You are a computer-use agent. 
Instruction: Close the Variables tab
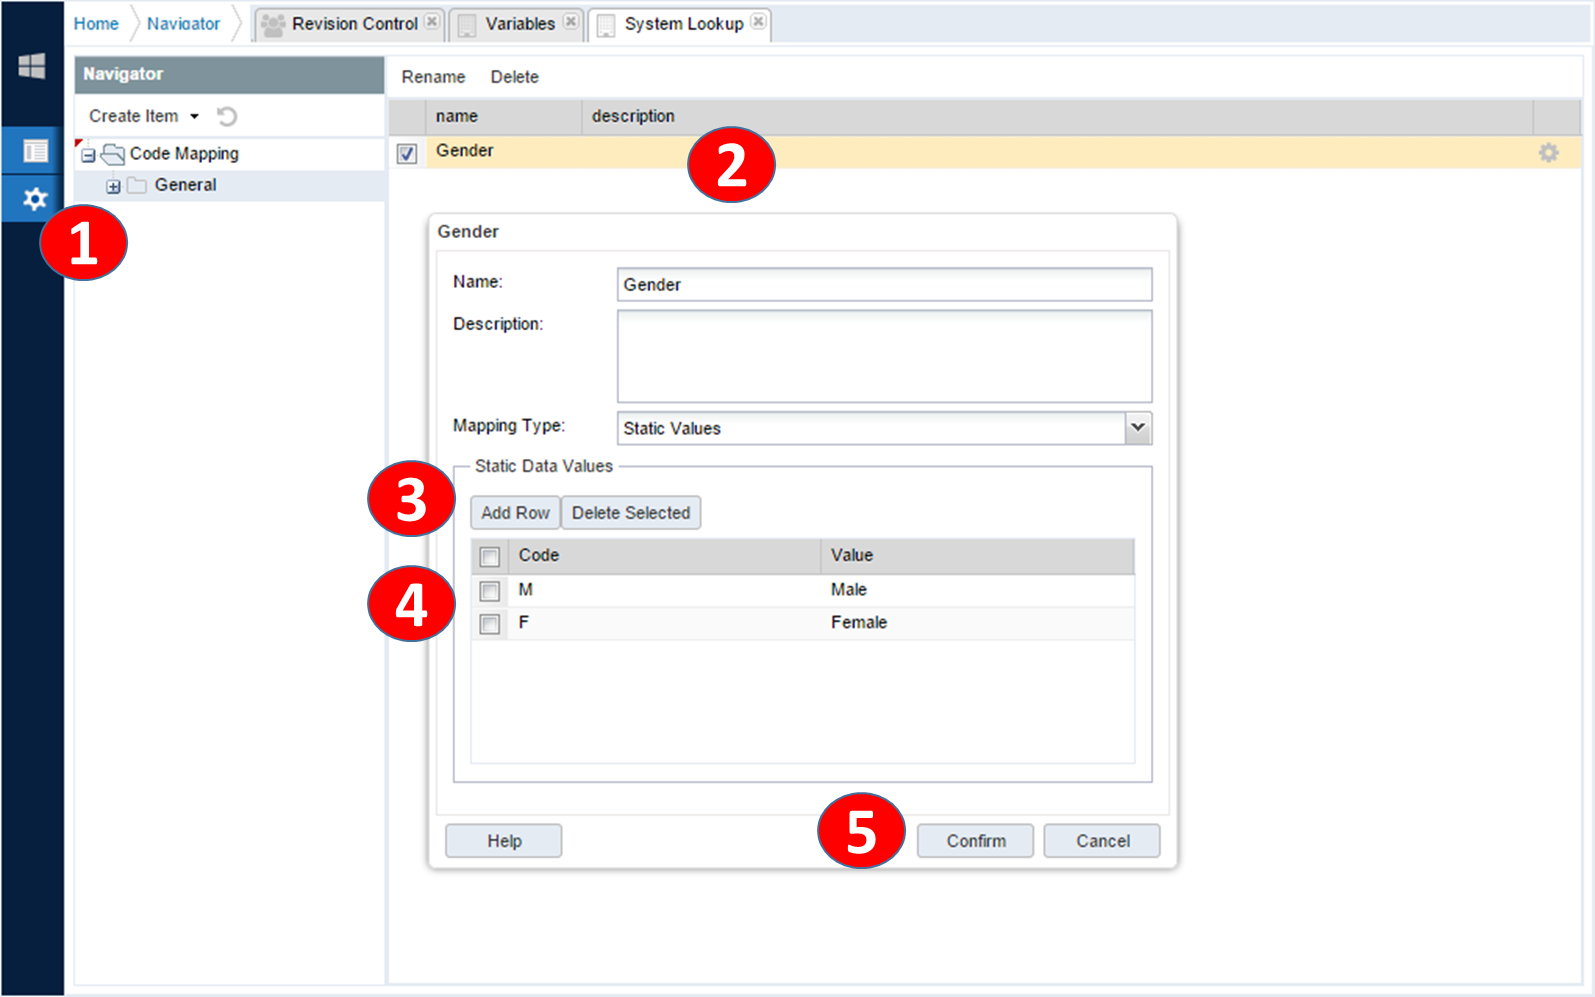tap(570, 21)
